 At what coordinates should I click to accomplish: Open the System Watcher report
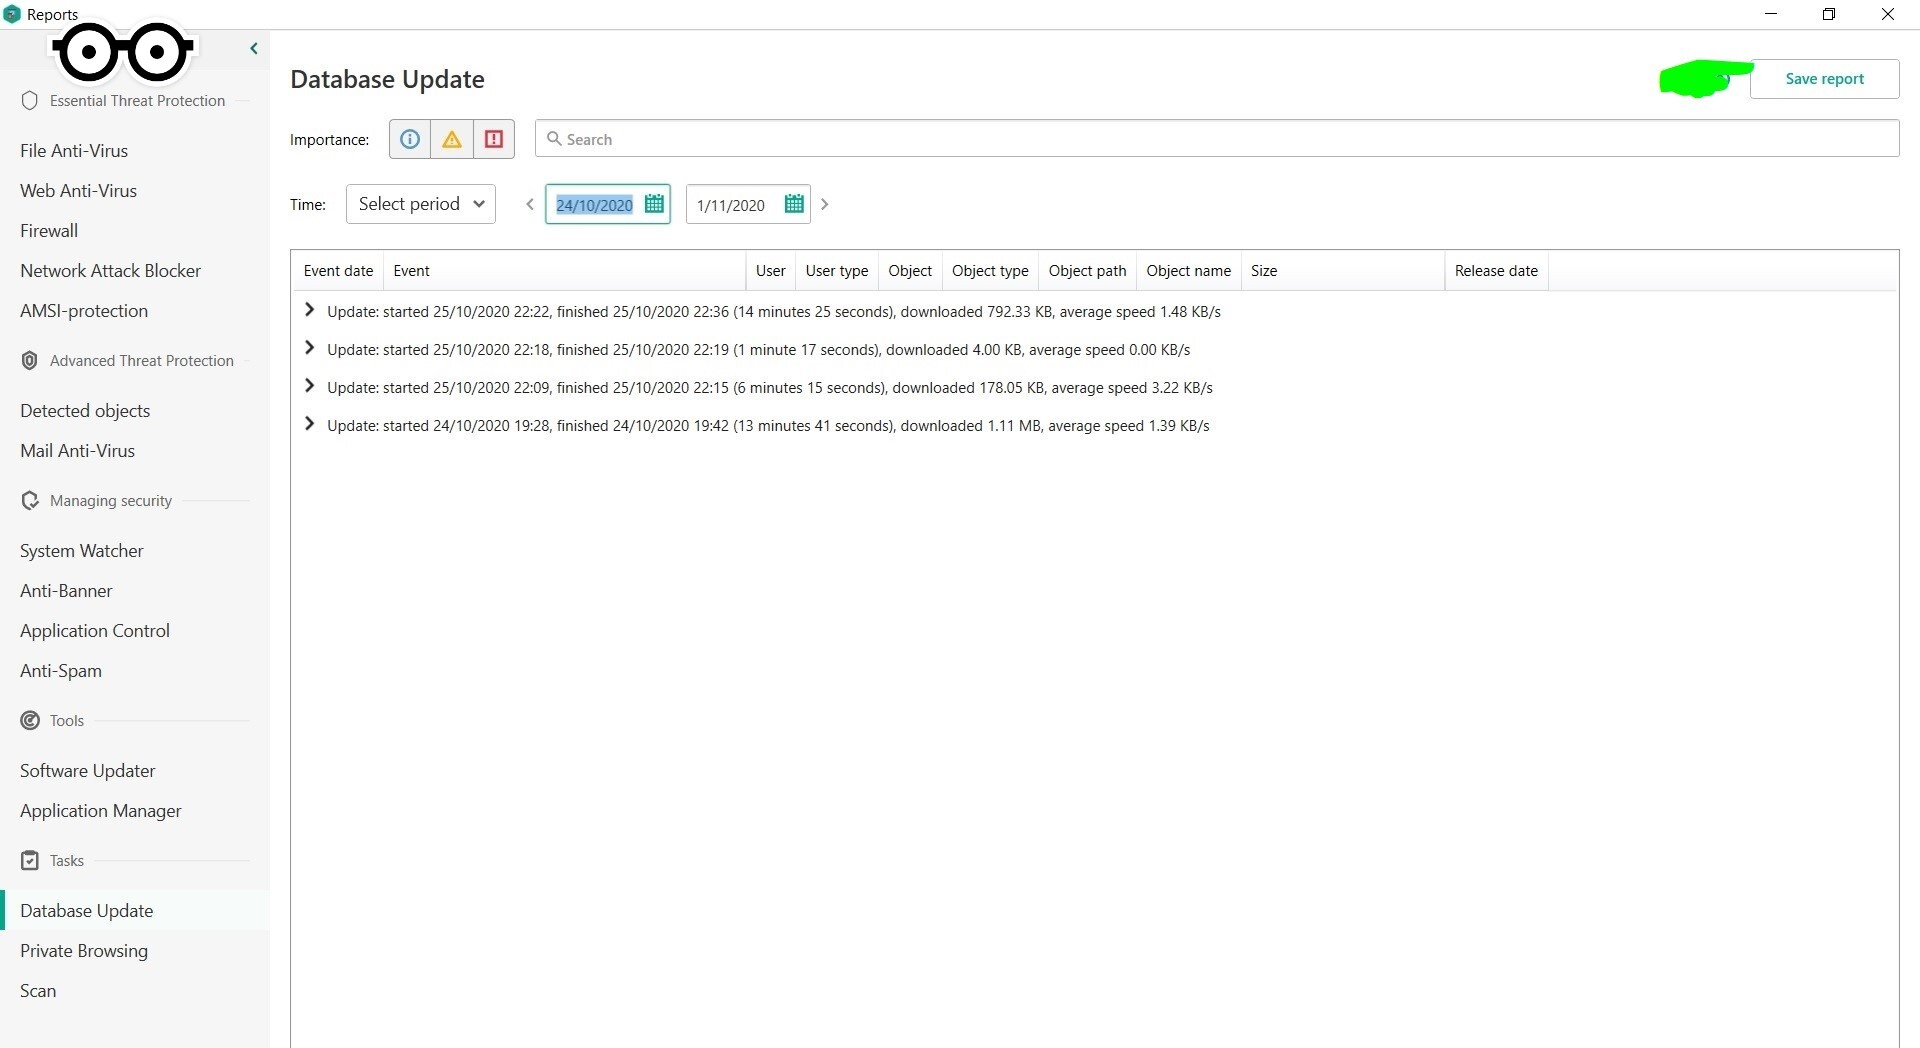[x=82, y=551]
